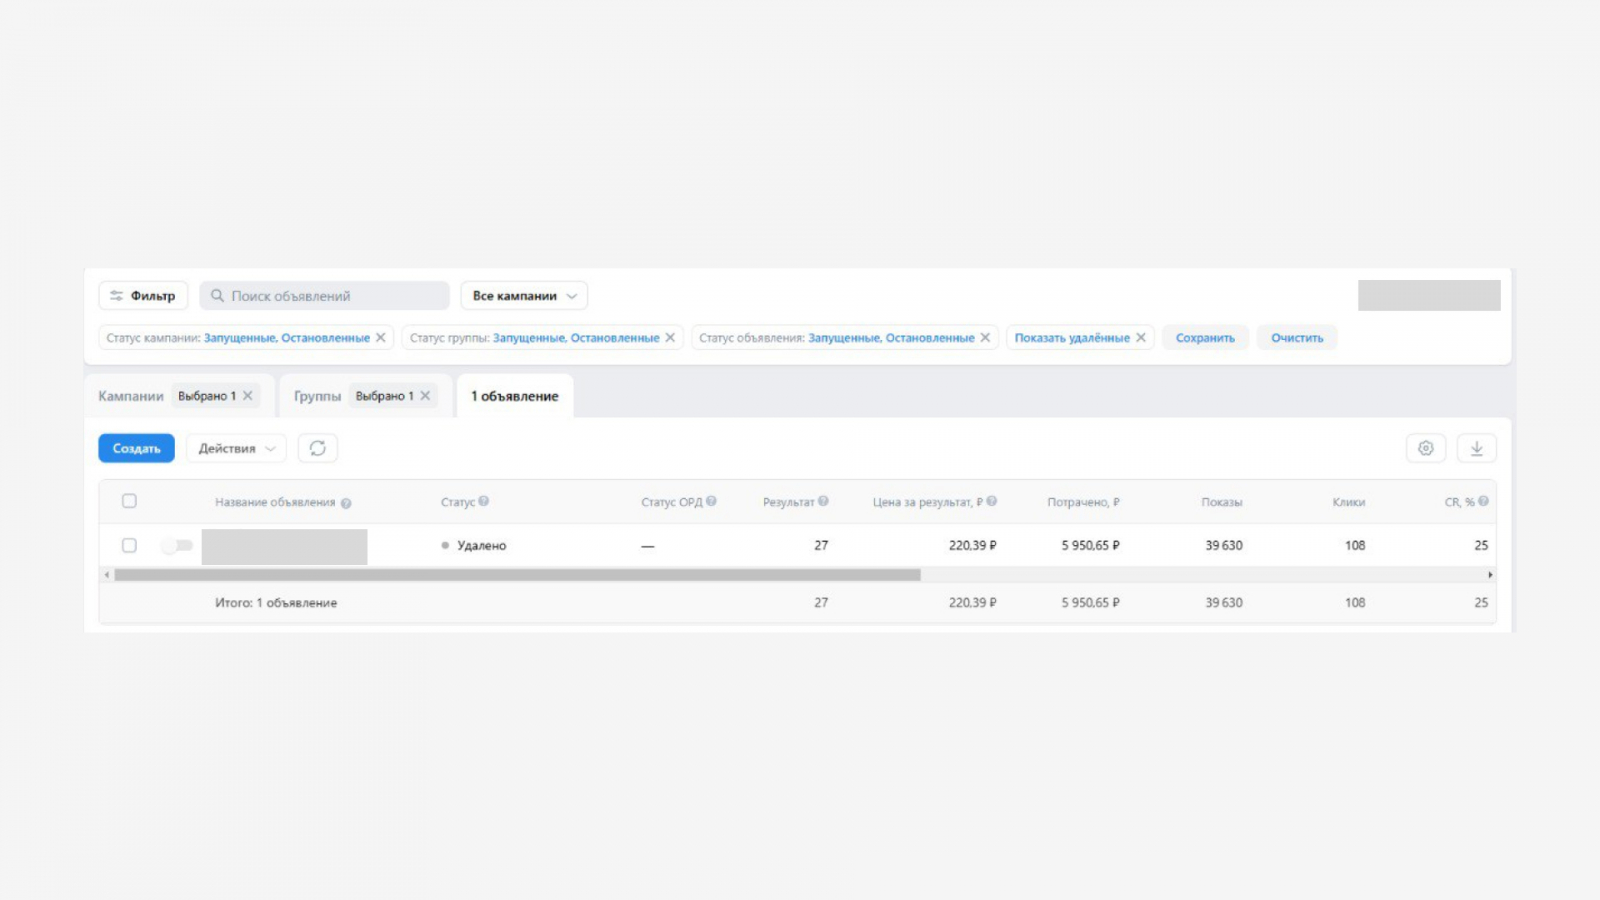Switch to the Кампании tab
Screen dimensions: 1600x900
(131, 396)
